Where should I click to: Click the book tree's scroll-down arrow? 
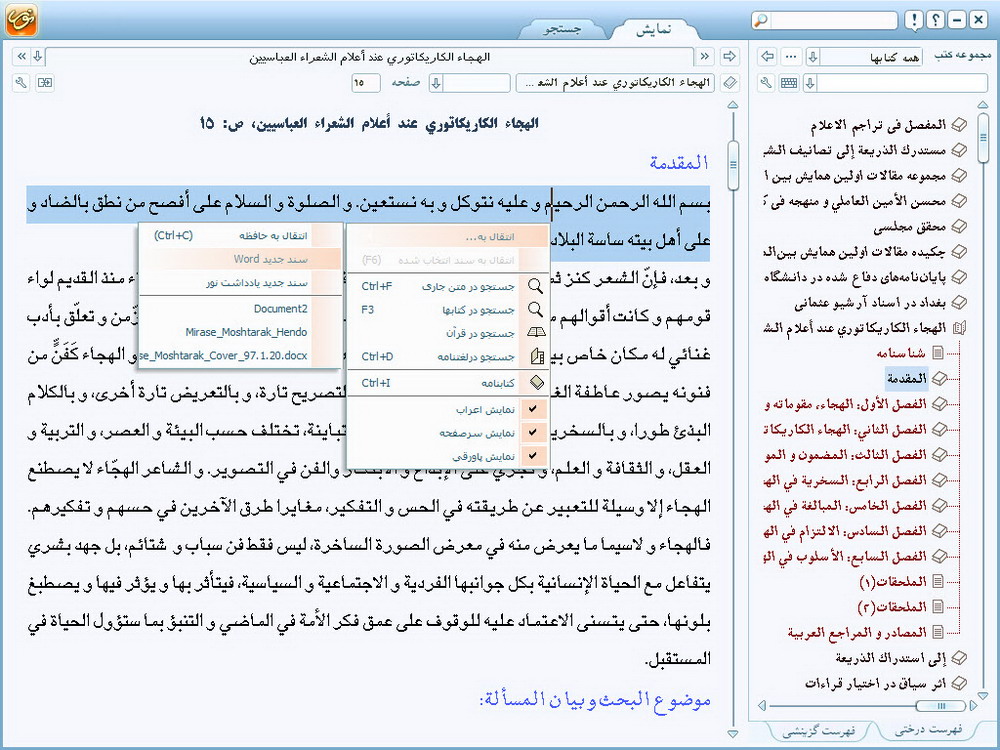(x=983, y=696)
